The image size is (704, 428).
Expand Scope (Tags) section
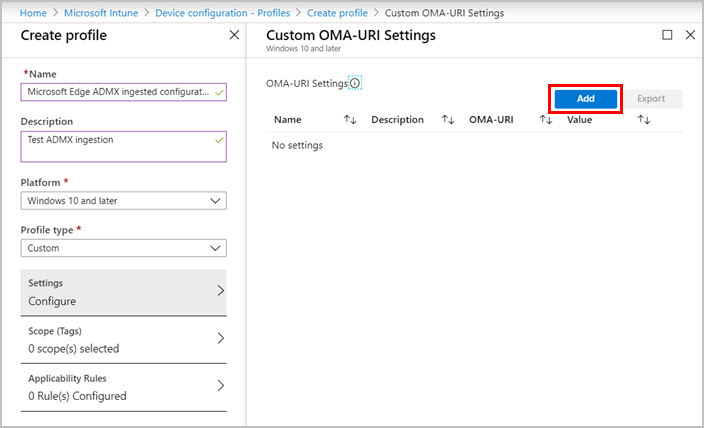coord(123,339)
